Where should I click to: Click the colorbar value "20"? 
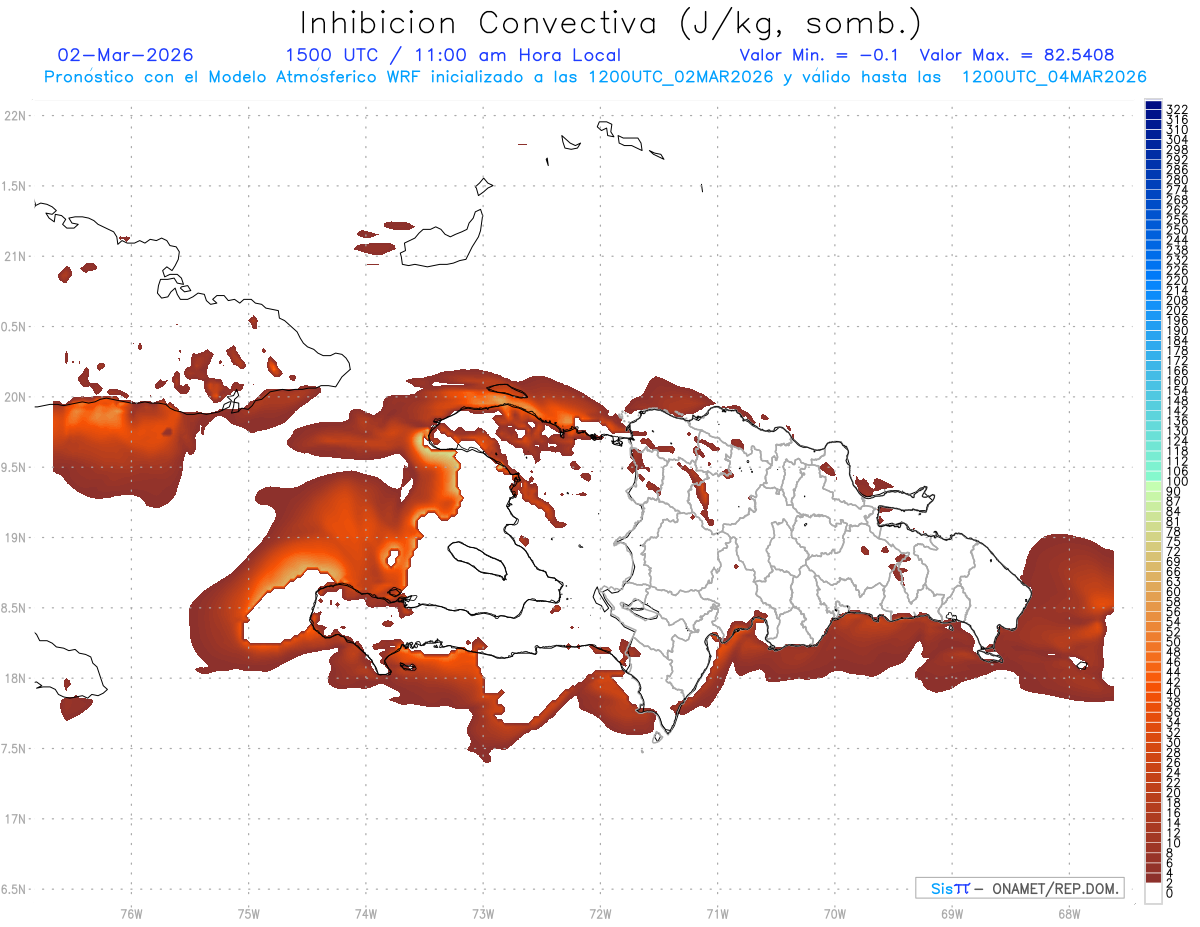(1174, 792)
